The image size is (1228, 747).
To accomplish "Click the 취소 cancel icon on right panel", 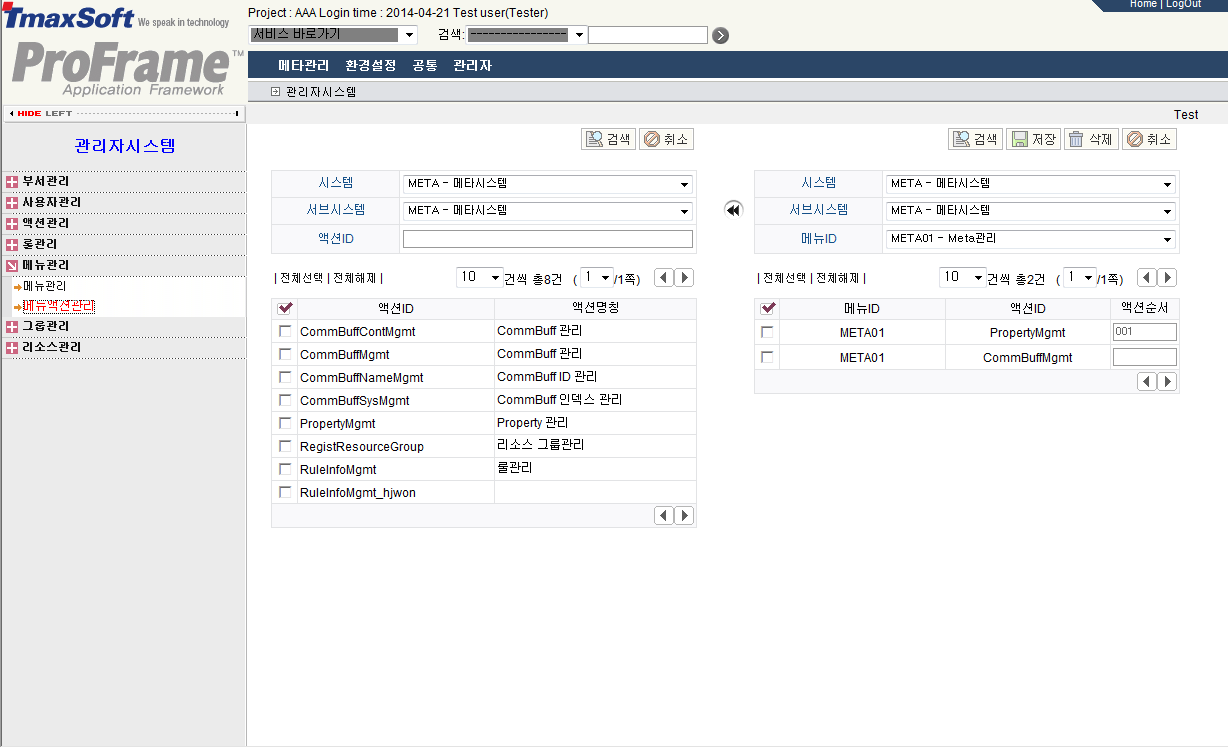I will (x=1149, y=138).
